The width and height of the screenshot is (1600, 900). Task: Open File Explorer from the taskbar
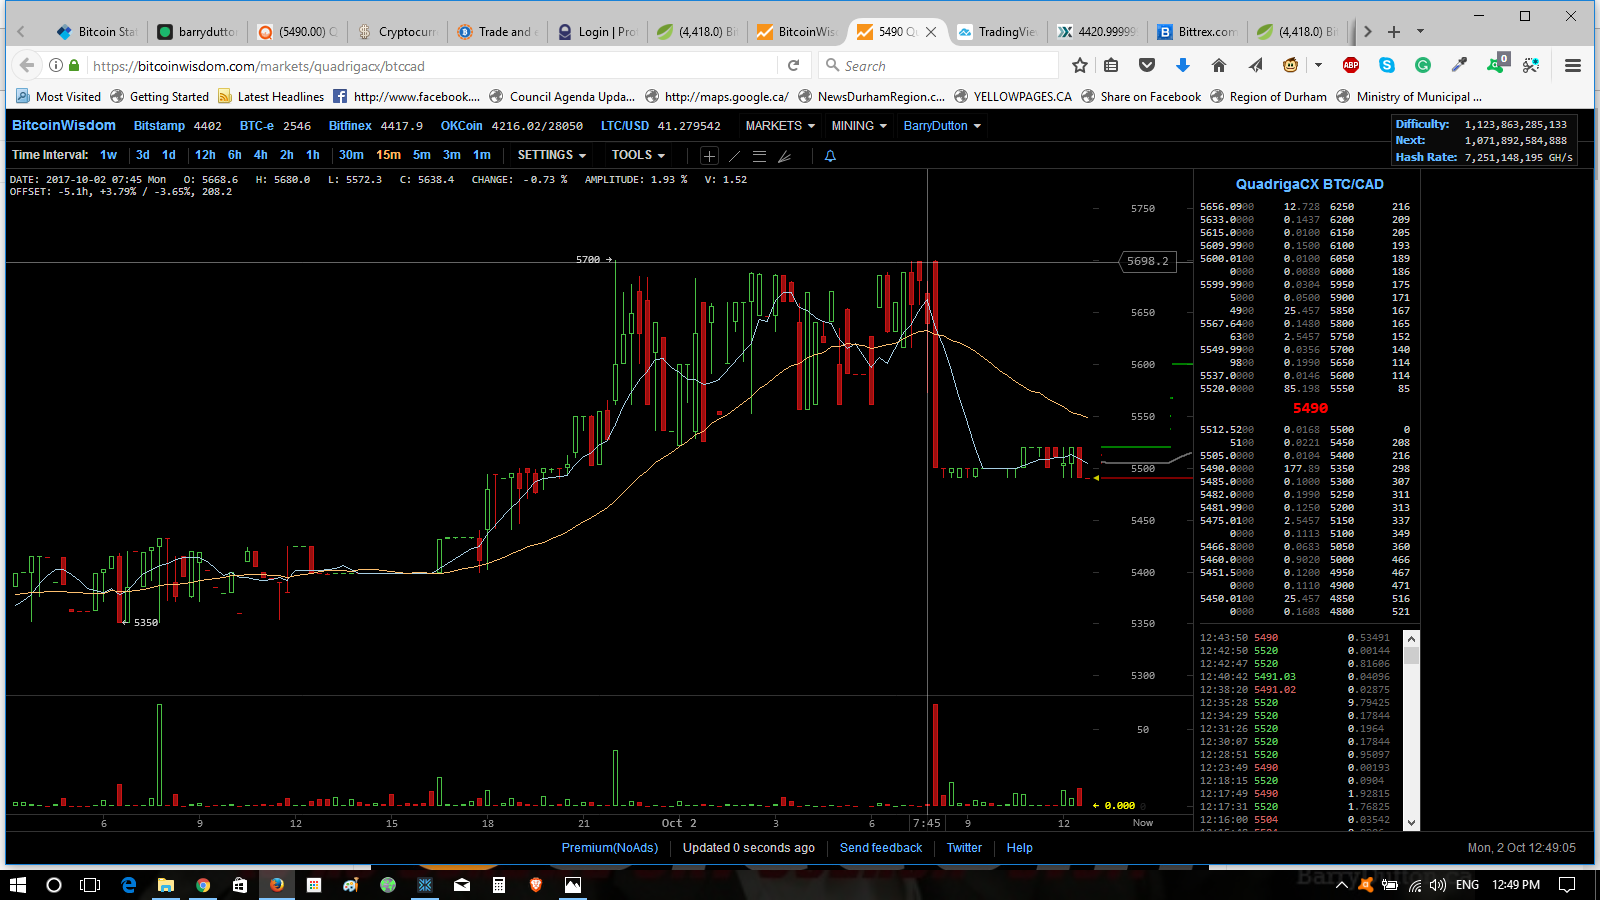pos(166,885)
